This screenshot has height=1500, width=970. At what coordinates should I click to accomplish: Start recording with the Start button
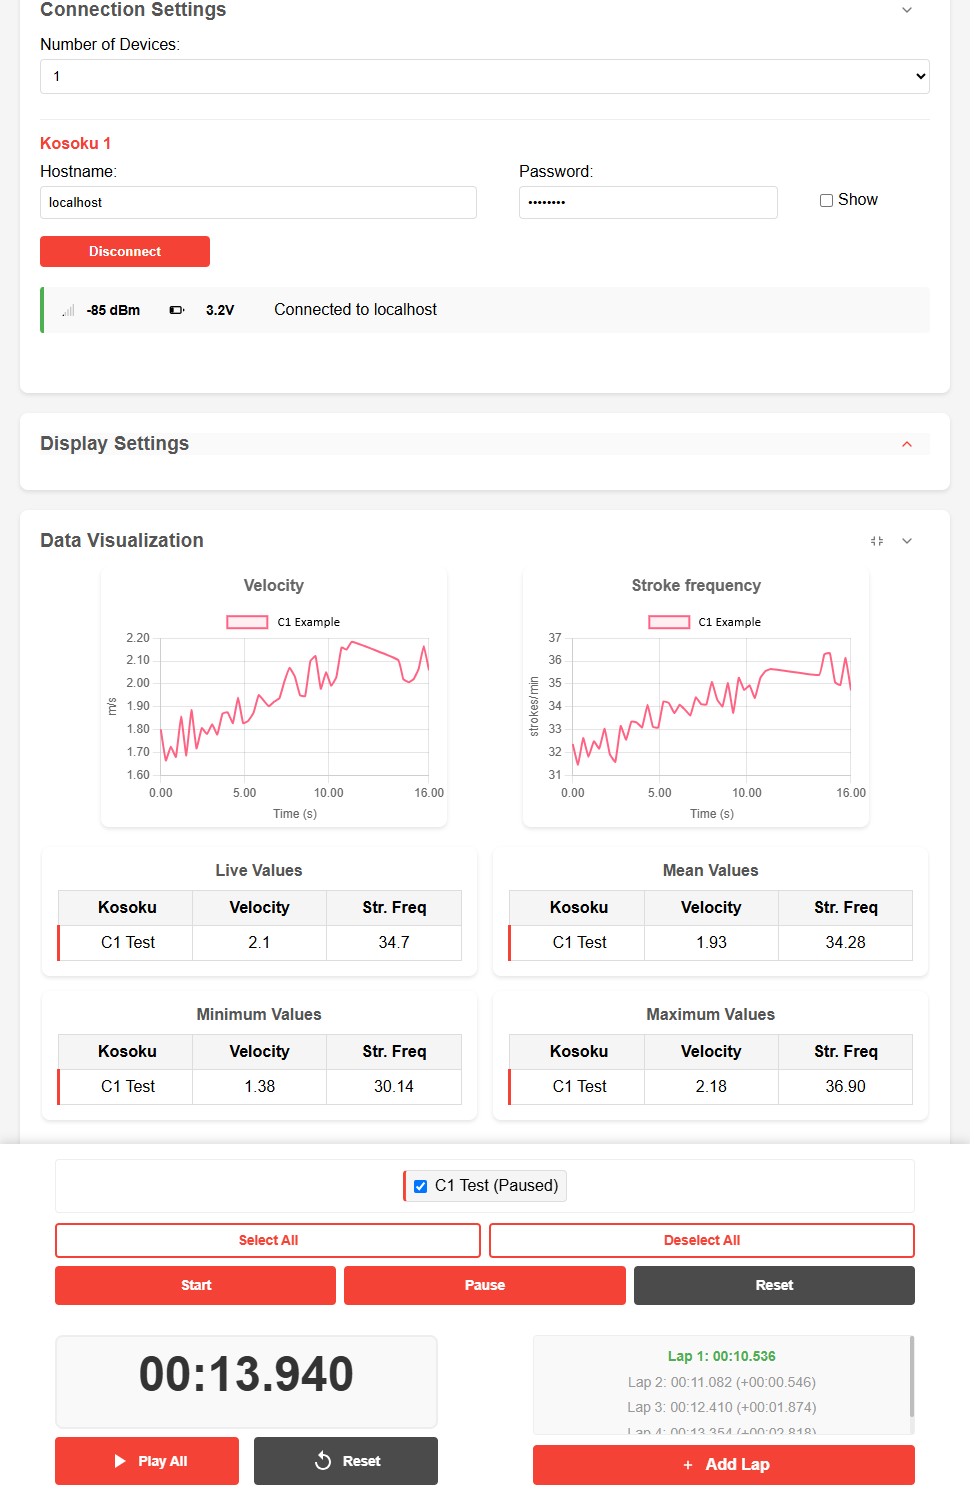(195, 1285)
